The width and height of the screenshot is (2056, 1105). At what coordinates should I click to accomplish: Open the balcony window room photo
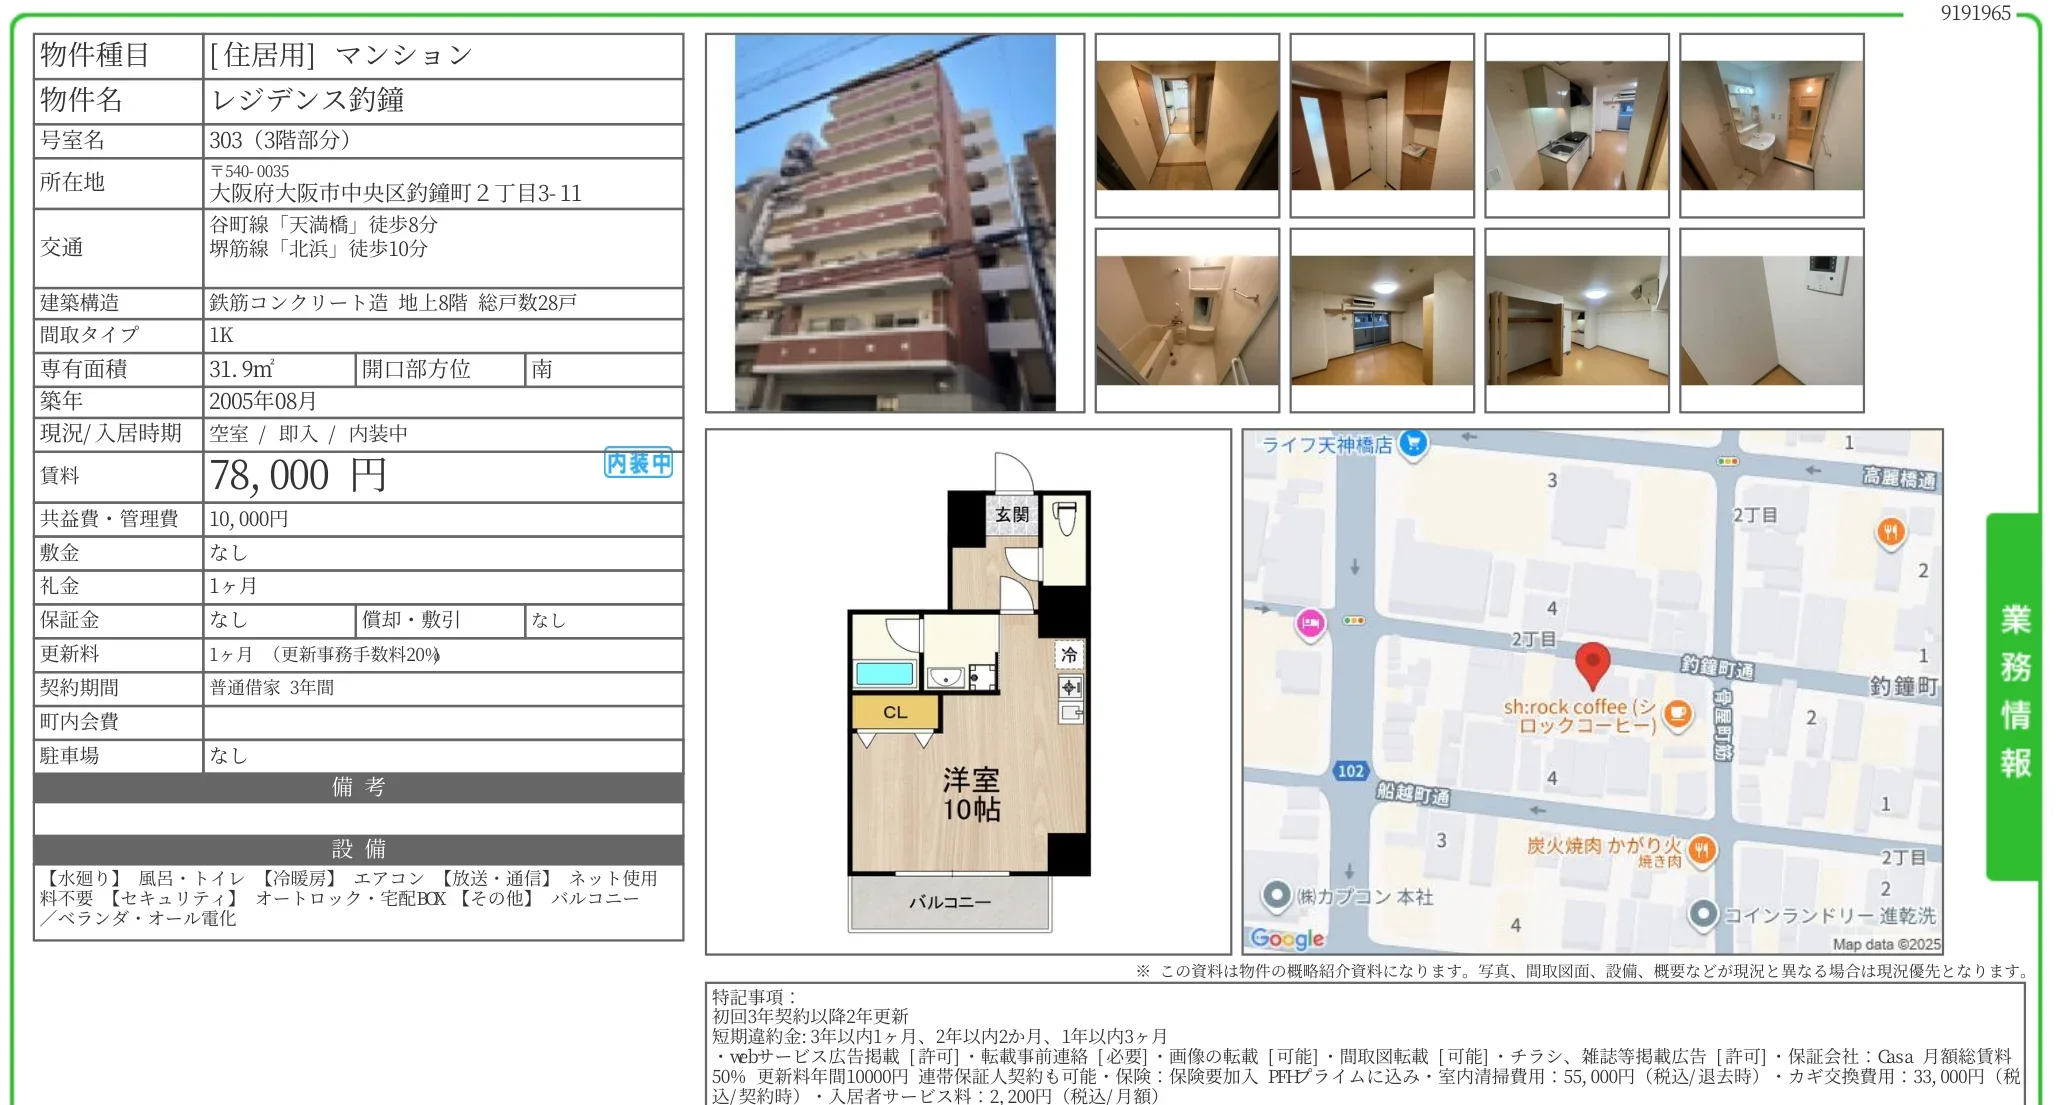pos(1381,320)
